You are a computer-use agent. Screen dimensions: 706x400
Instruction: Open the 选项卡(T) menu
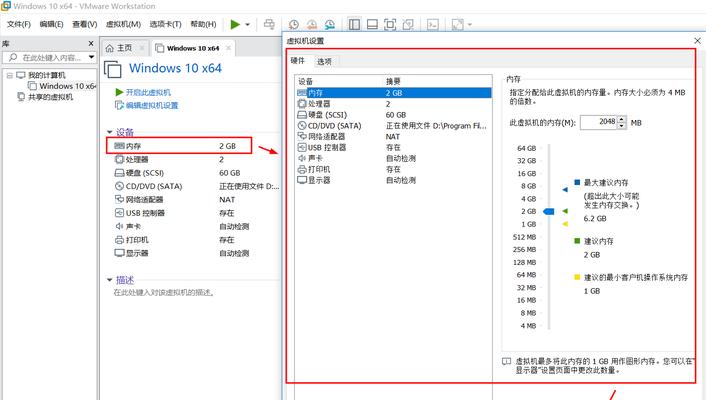[x=165, y=24]
